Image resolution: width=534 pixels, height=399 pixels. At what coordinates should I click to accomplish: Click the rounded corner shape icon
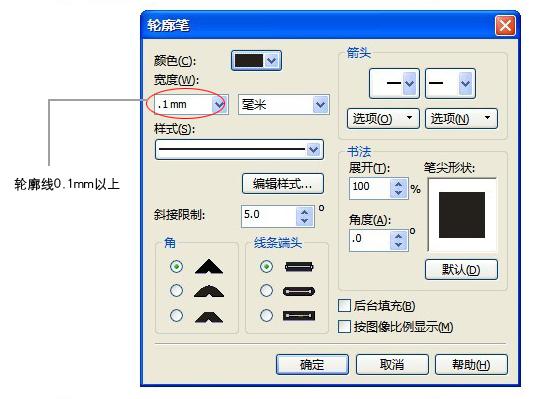[x=209, y=291]
